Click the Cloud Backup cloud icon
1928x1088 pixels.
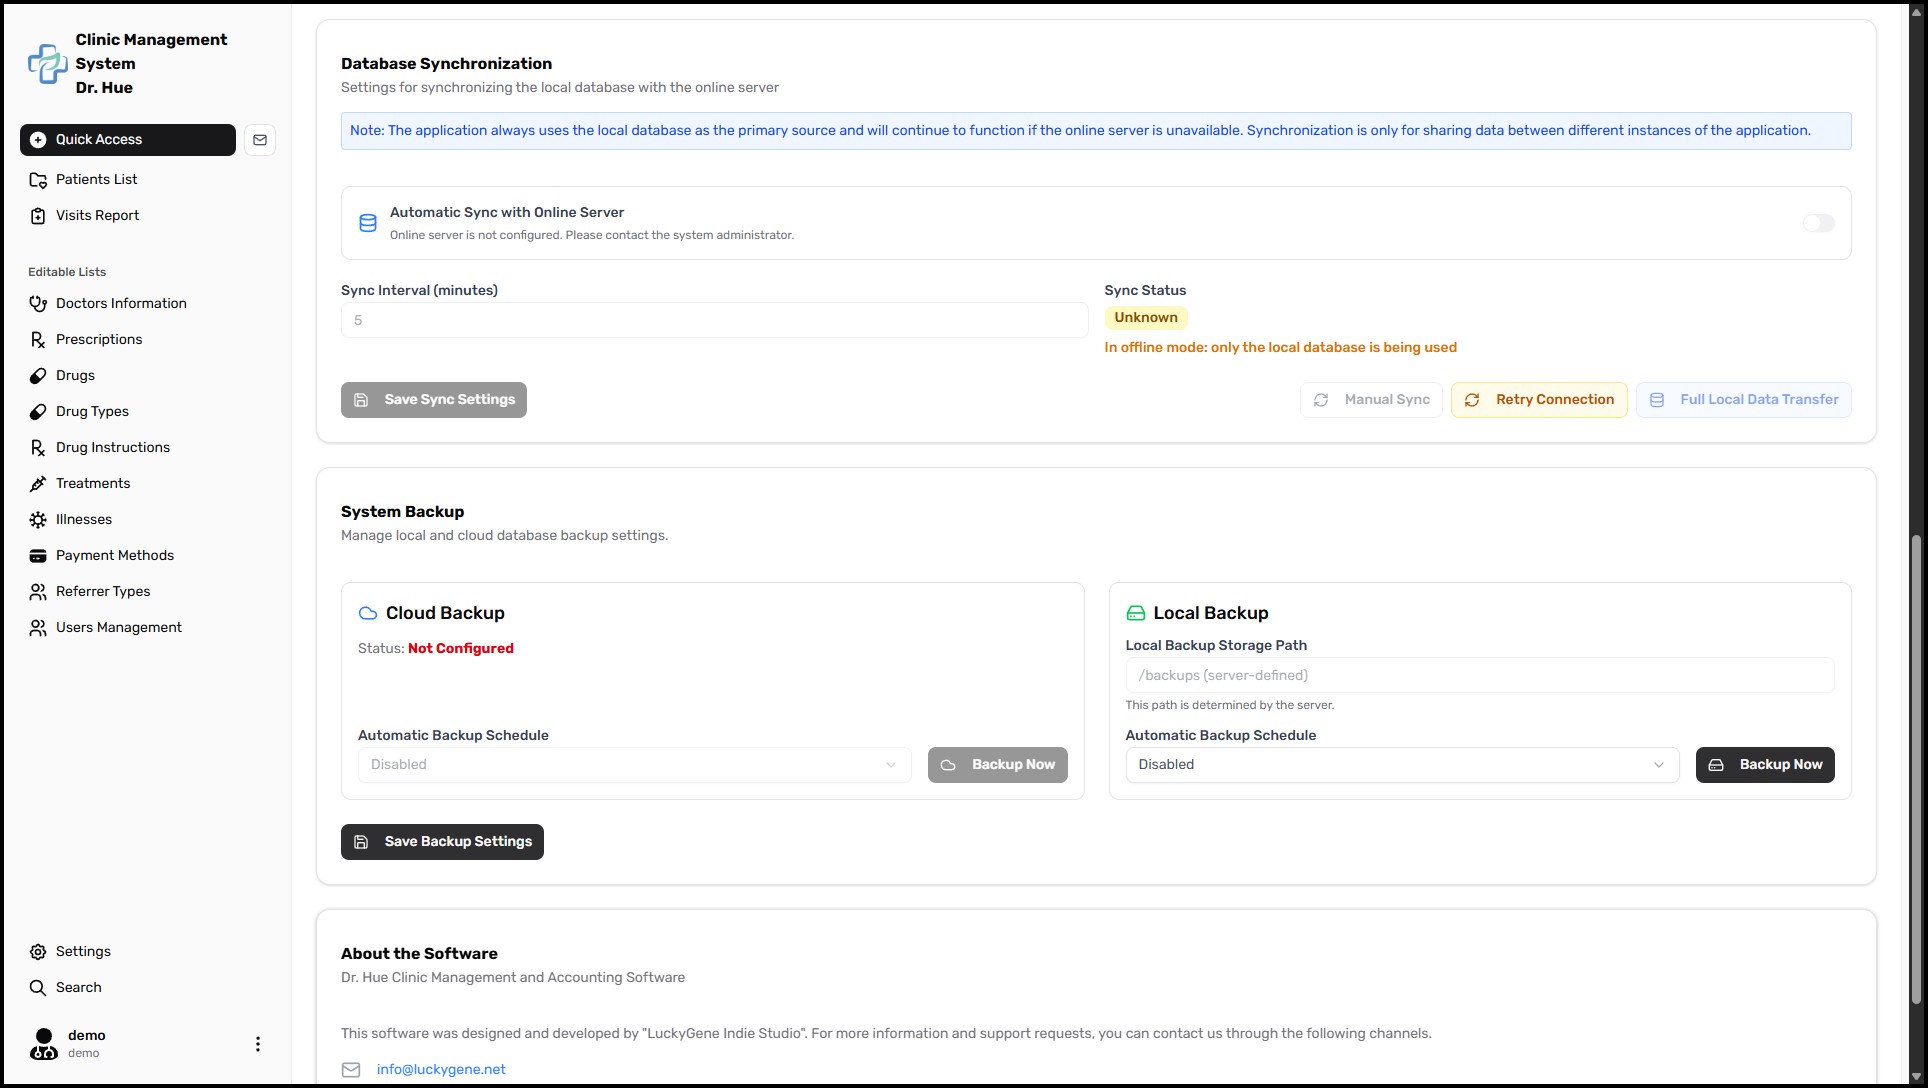[x=368, y=613]
